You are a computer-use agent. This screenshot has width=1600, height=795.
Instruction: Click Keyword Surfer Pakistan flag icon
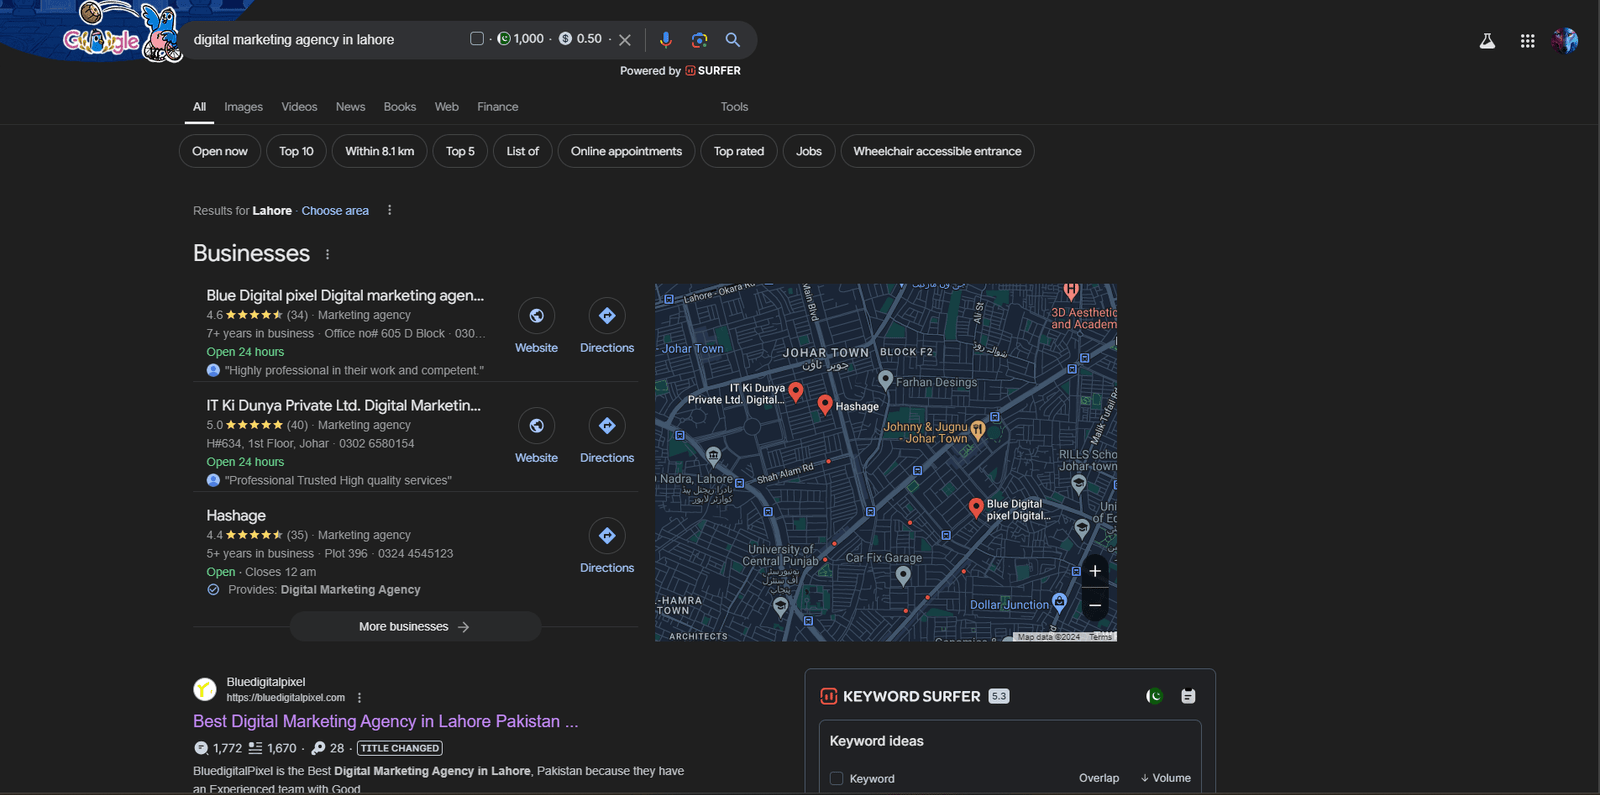(1155, 696)
